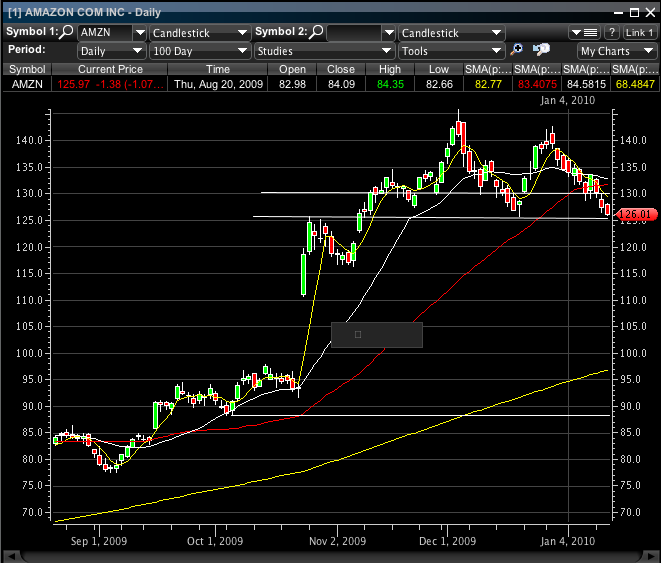Expand Symbol 1 Candlestick chart type dropdown
Screen dimensions: 661x563
click(x=242, y=33)
